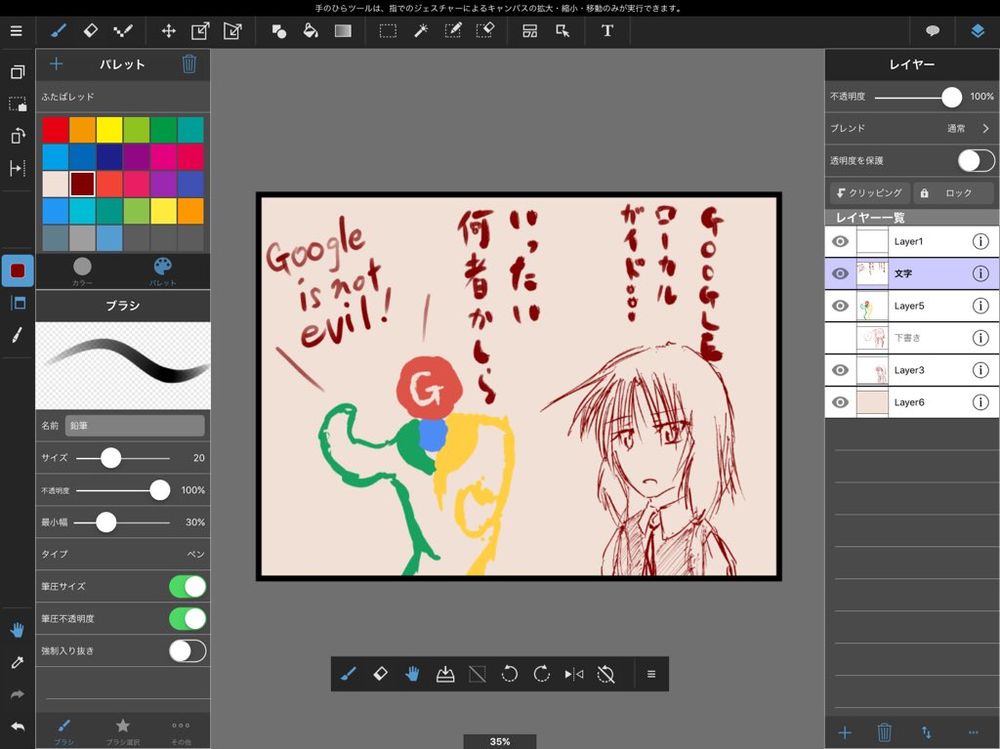Screen dimensions: 1000x749
Task: Choose the magic wand selection tool
Action: 421,31
